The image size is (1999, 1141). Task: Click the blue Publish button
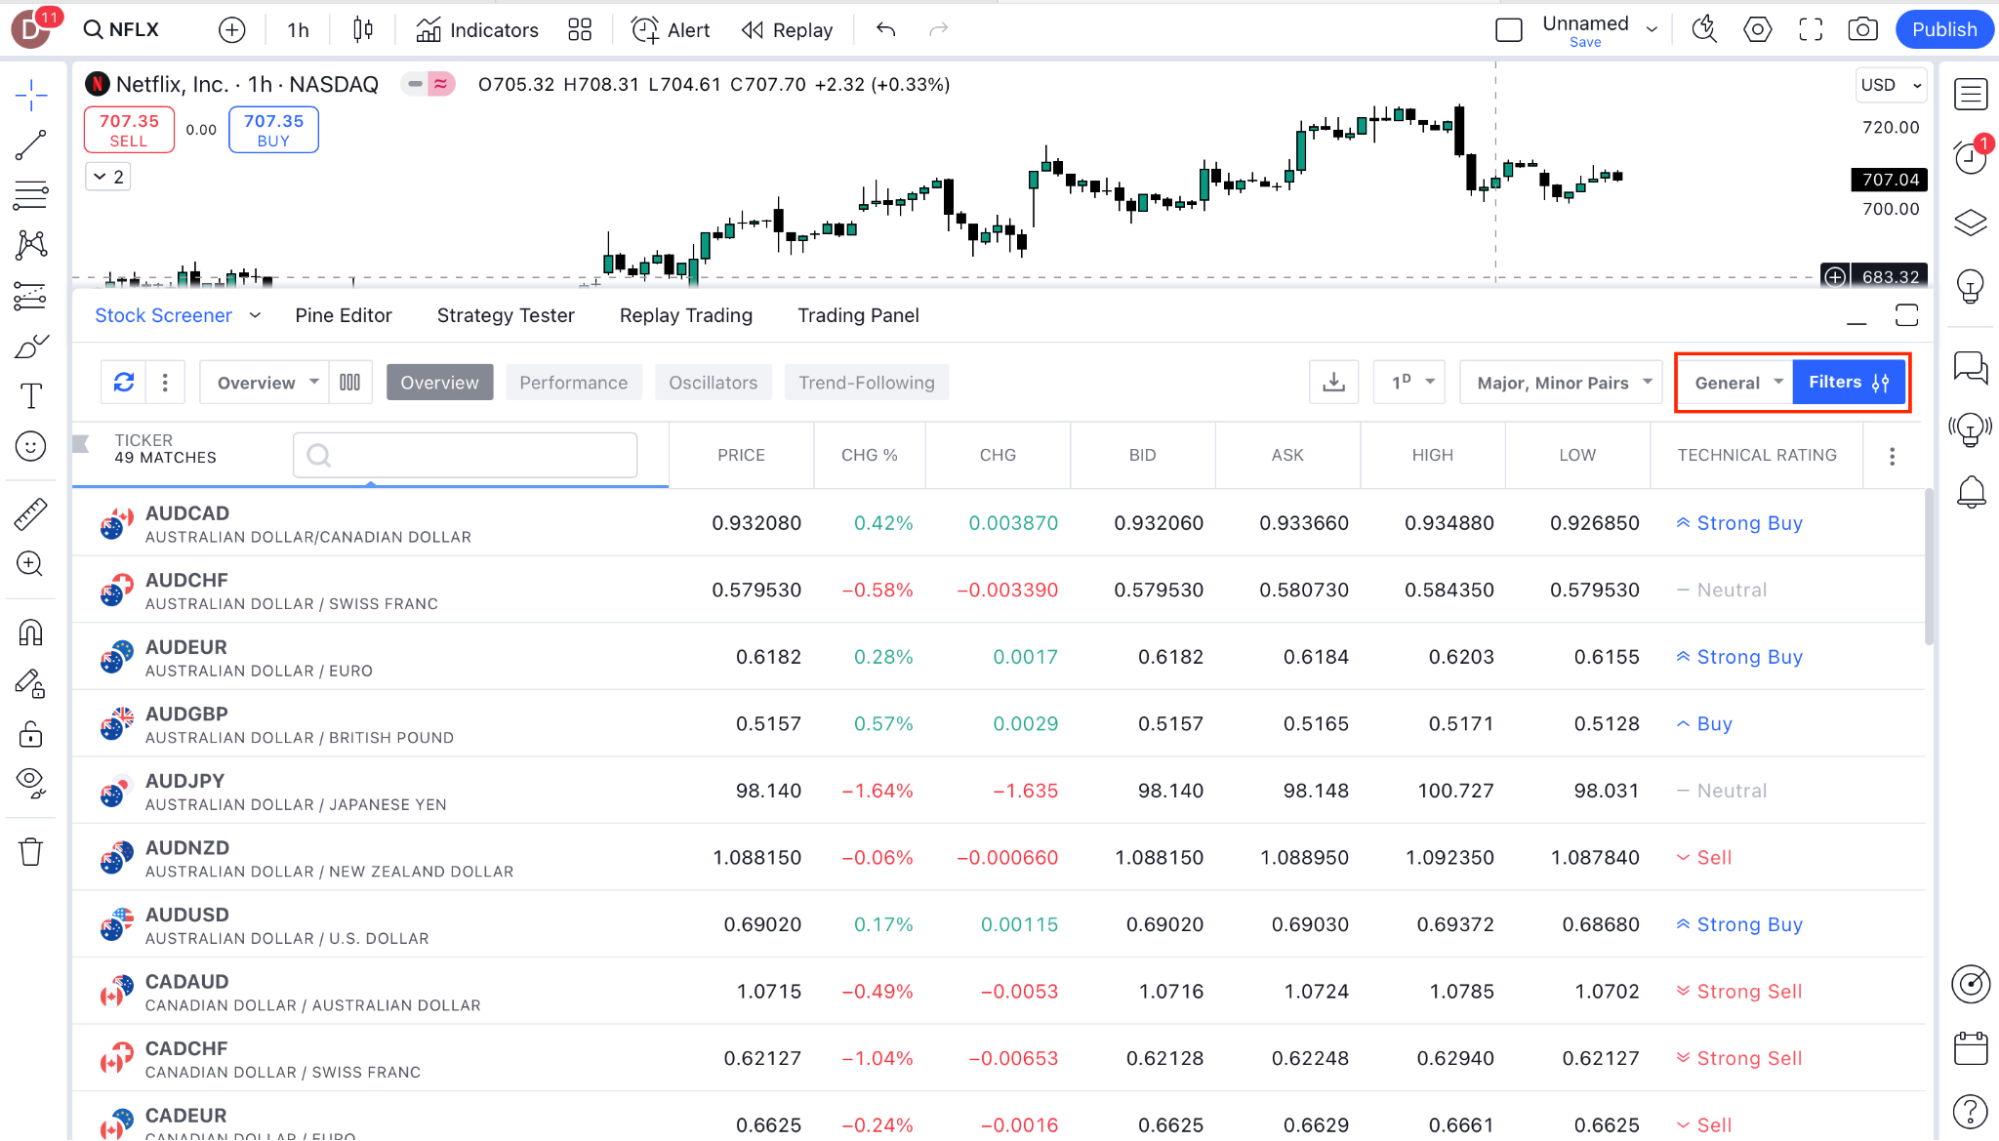tap(1944, 30)
